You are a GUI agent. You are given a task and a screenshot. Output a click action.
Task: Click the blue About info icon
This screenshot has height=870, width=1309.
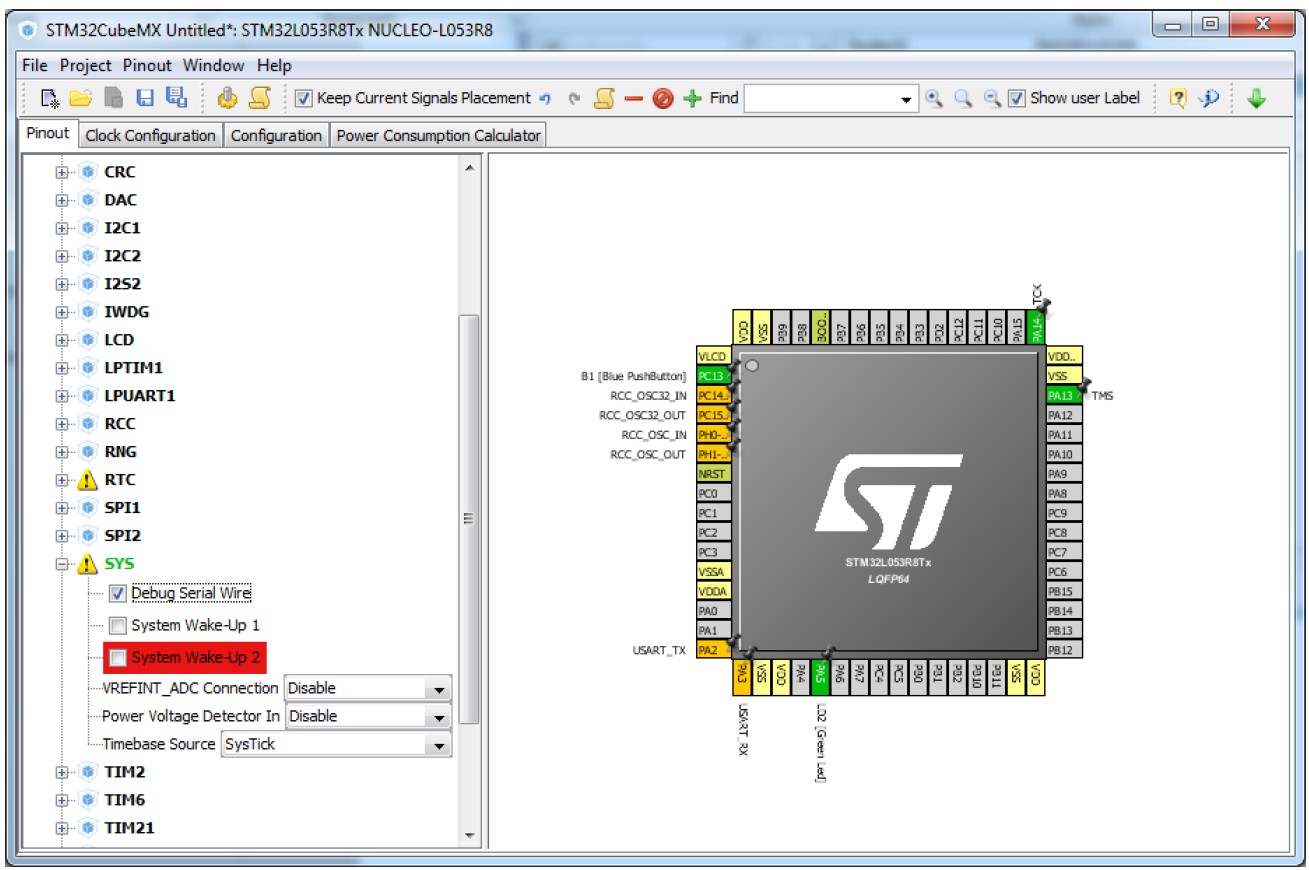(x=1210, y=98)
